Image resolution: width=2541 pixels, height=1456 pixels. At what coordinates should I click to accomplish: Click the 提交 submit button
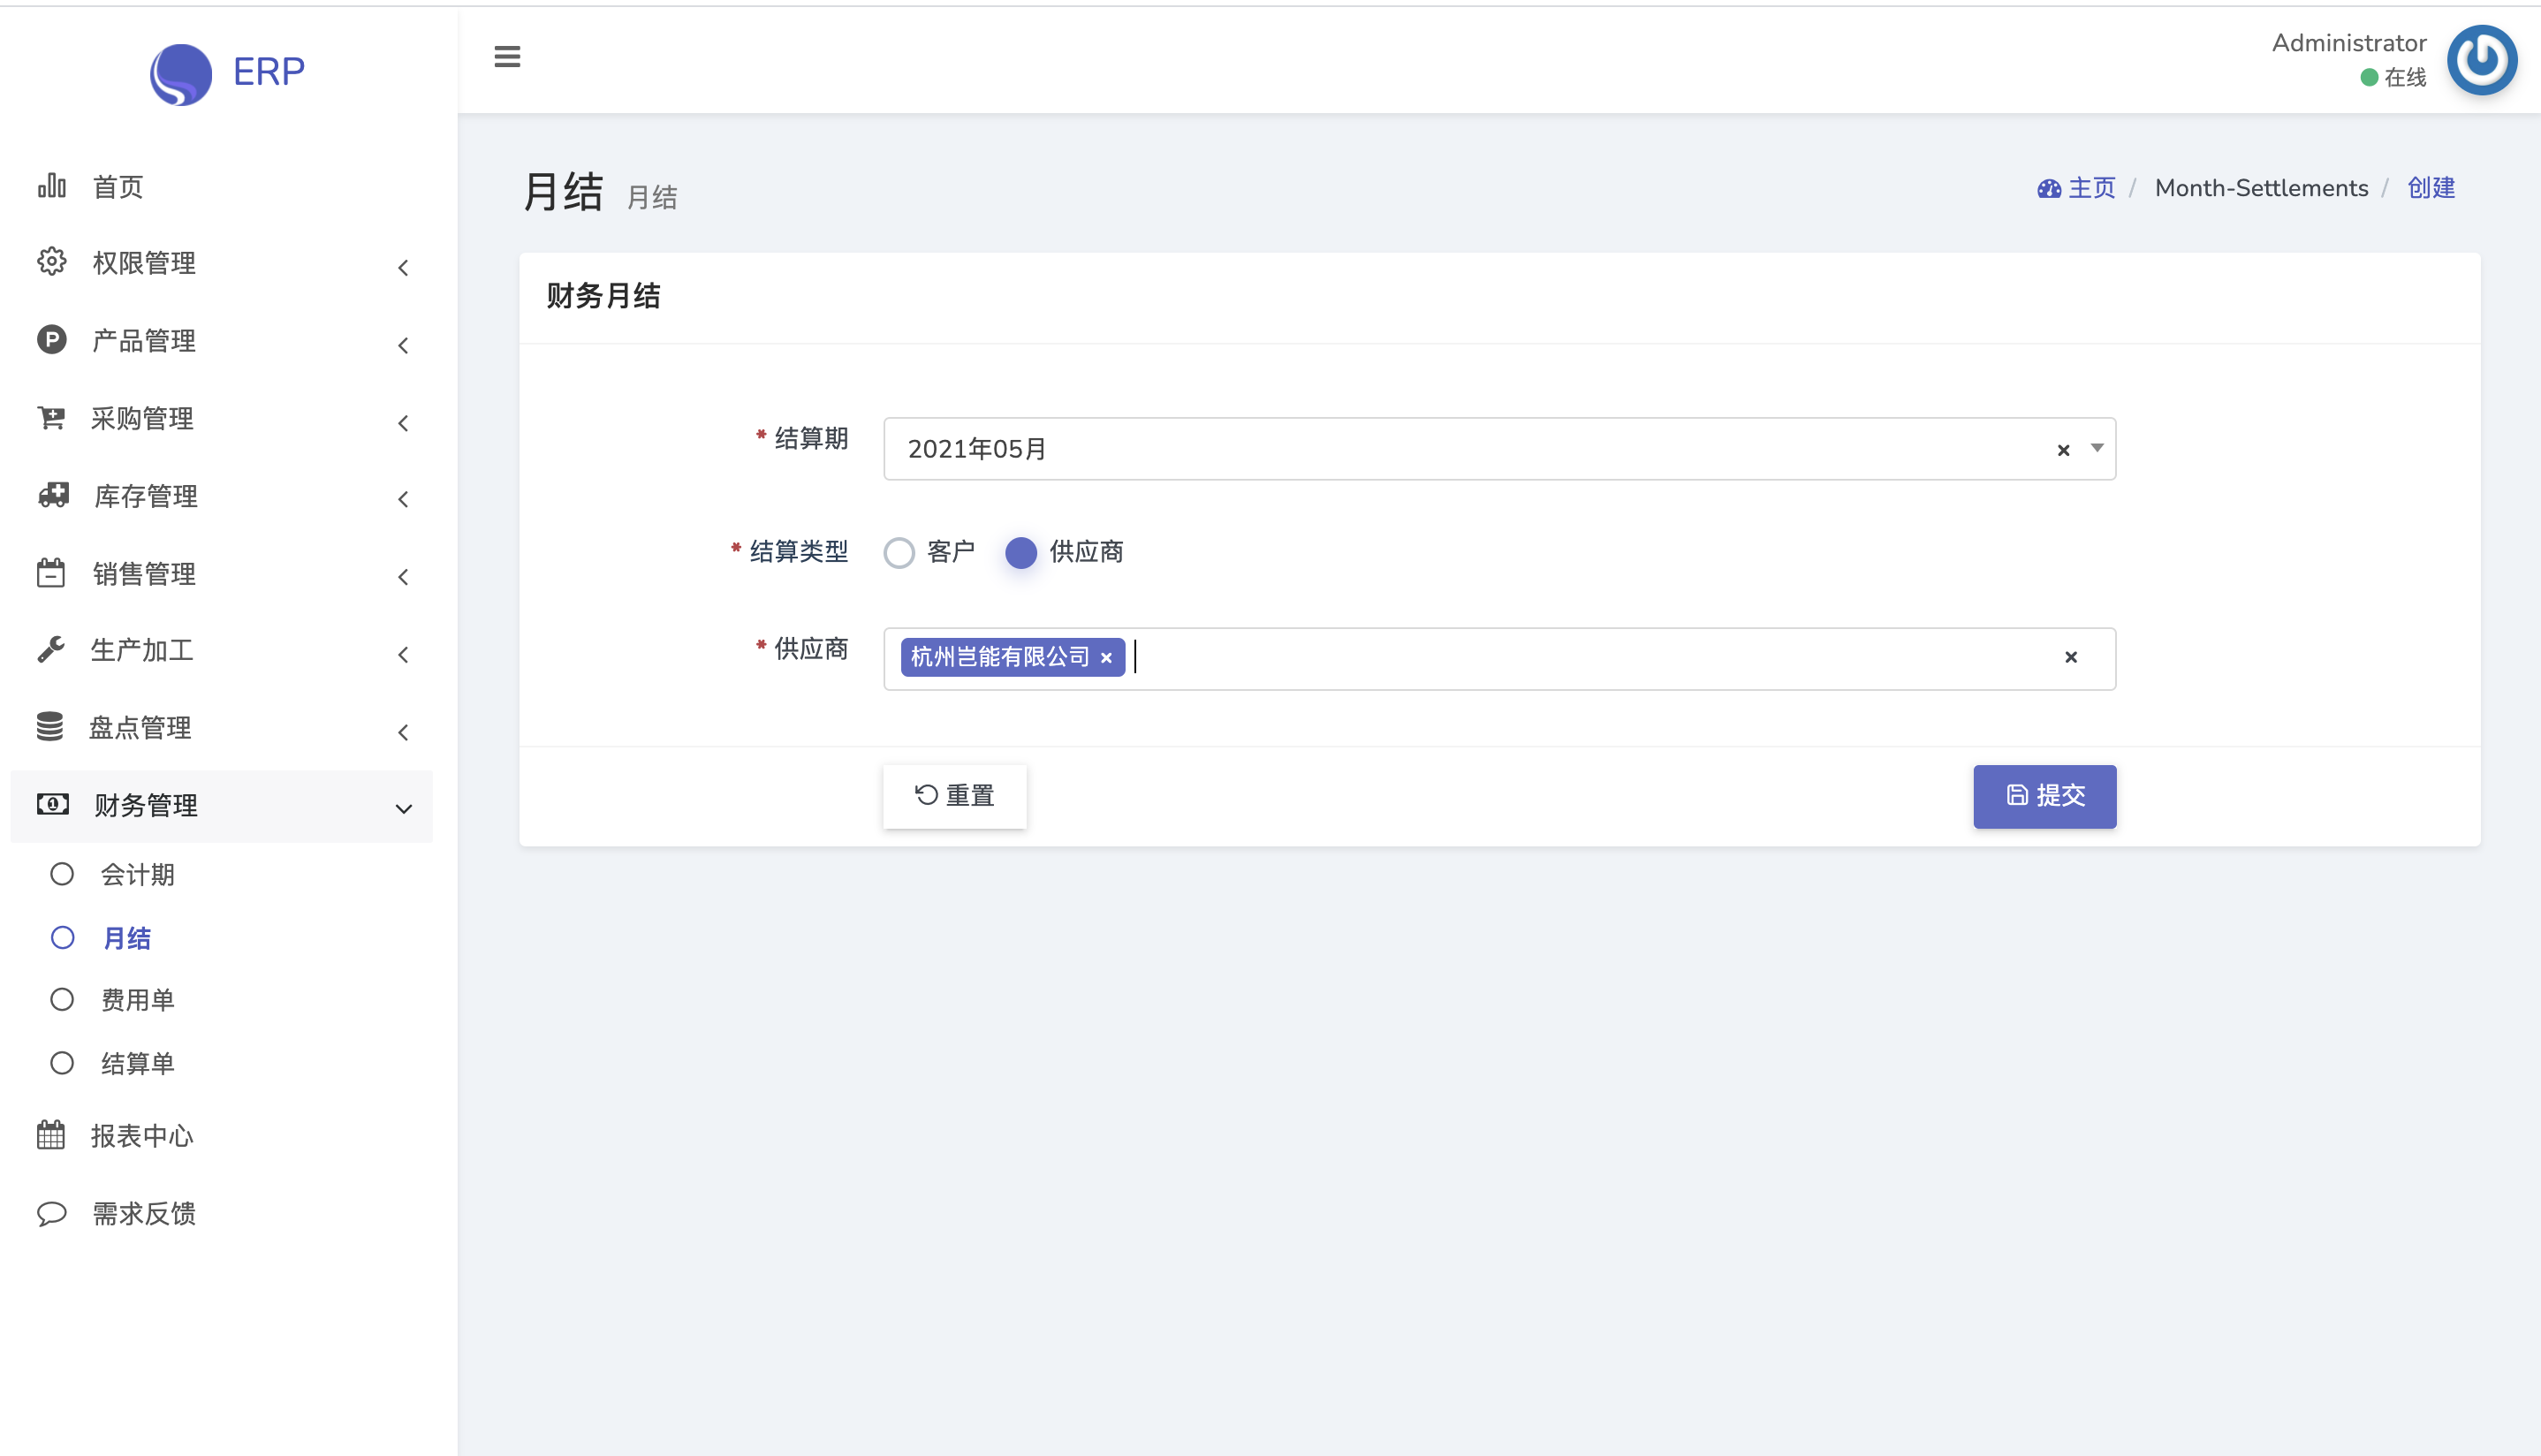(2044, 796)
